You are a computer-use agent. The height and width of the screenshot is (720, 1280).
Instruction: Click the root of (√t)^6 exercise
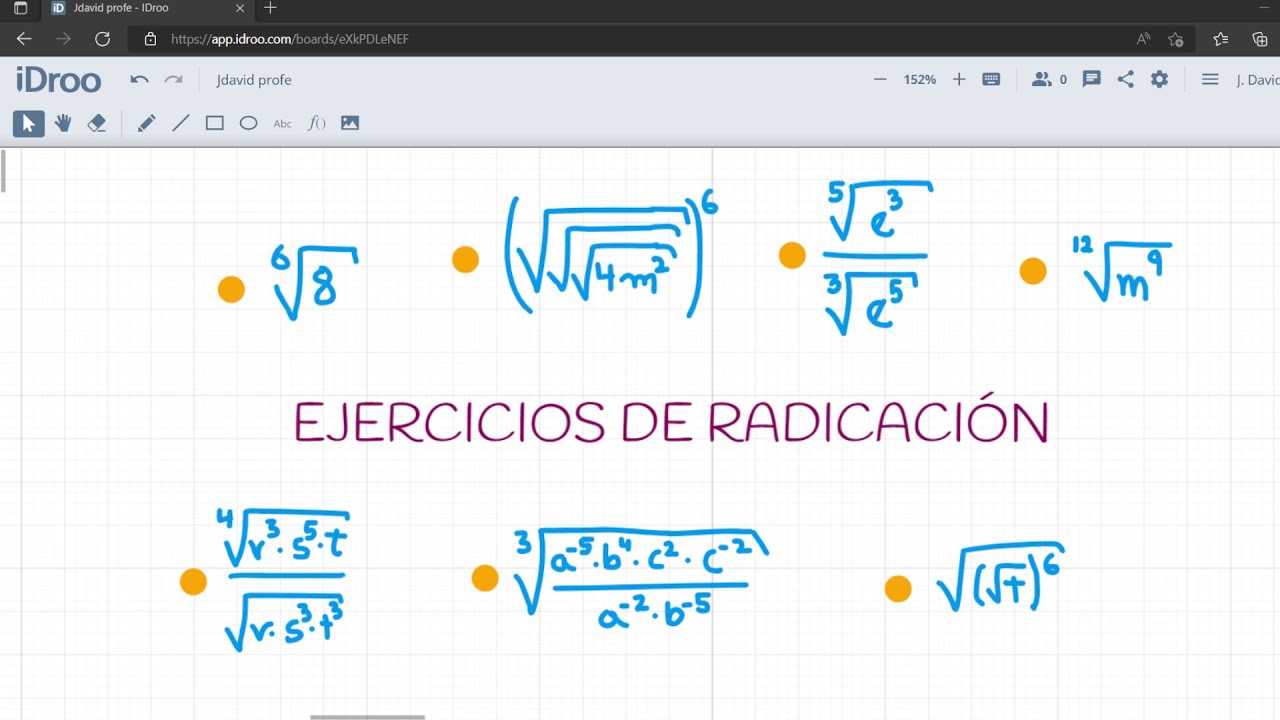click(x=1001, y=578)
